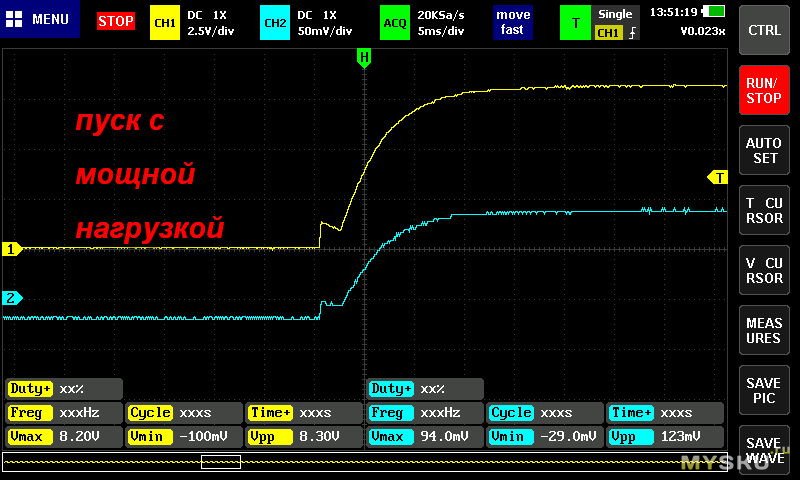Image resolution: width=800 pixels, height=480 pixels.
Task: Select trigger source CH1 with rising edge
Action: pyautogui.click(x=616, y=33)
